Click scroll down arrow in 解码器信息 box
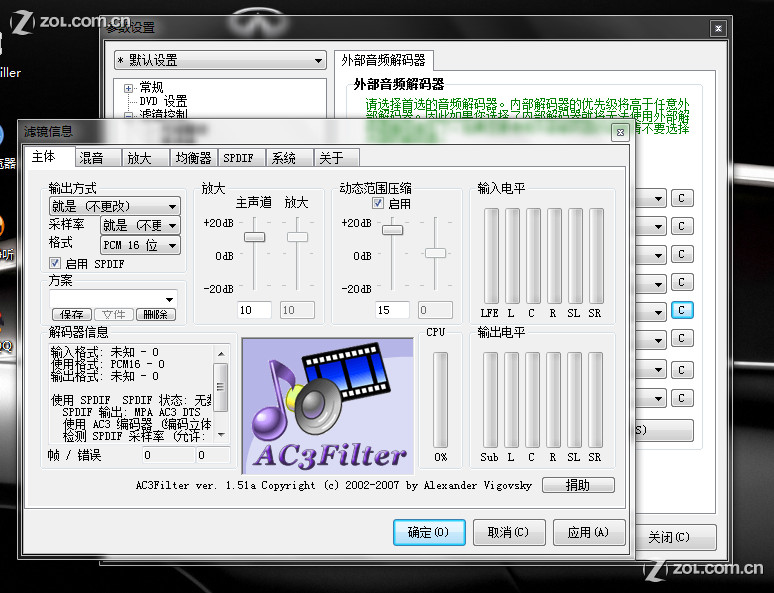The image size is (774, 593). [x=221, y=435]
